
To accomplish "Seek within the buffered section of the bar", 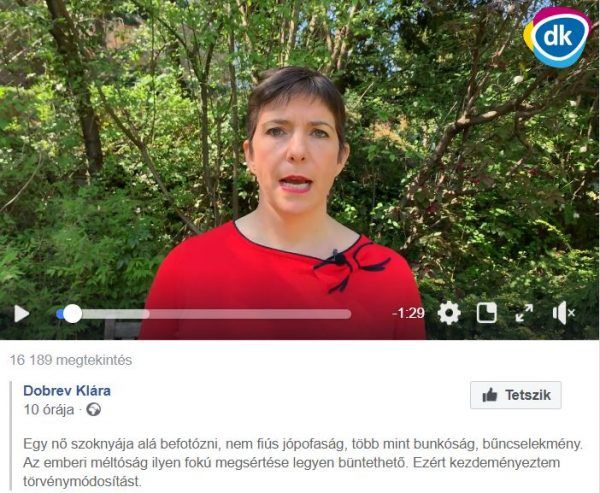I will pyautogui.click(x=115, y=314).
